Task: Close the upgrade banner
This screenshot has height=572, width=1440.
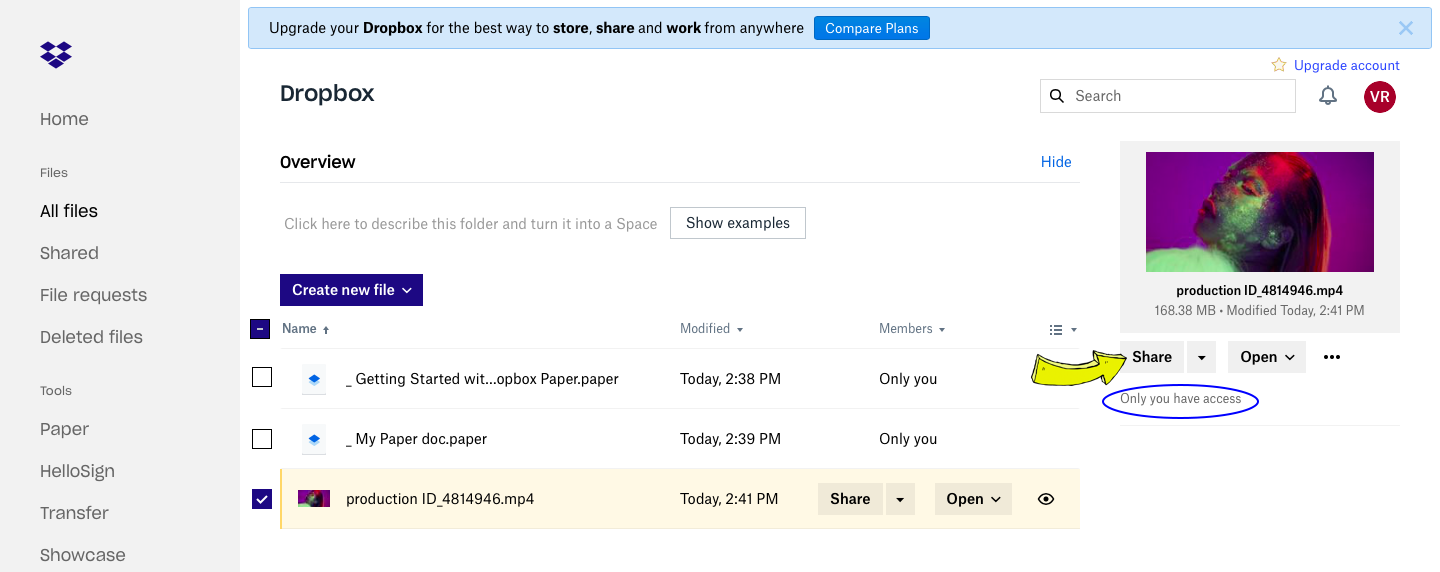Action: 1406,28
